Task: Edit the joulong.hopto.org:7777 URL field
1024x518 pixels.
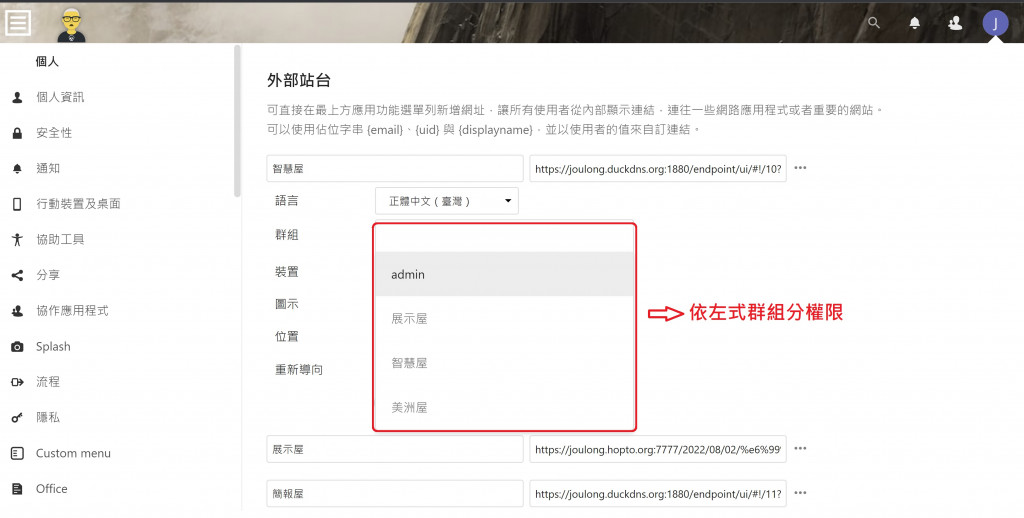Action: [658, 449]
